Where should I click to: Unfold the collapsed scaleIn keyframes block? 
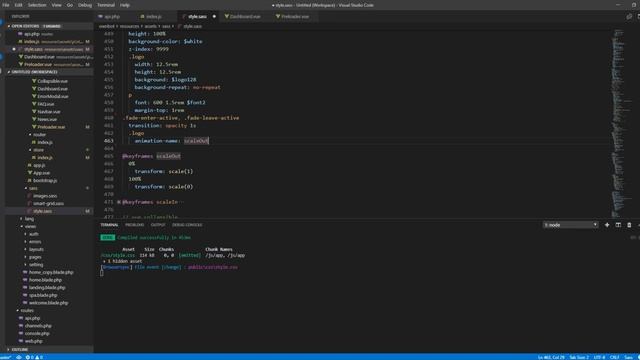(x=119, y=202)
